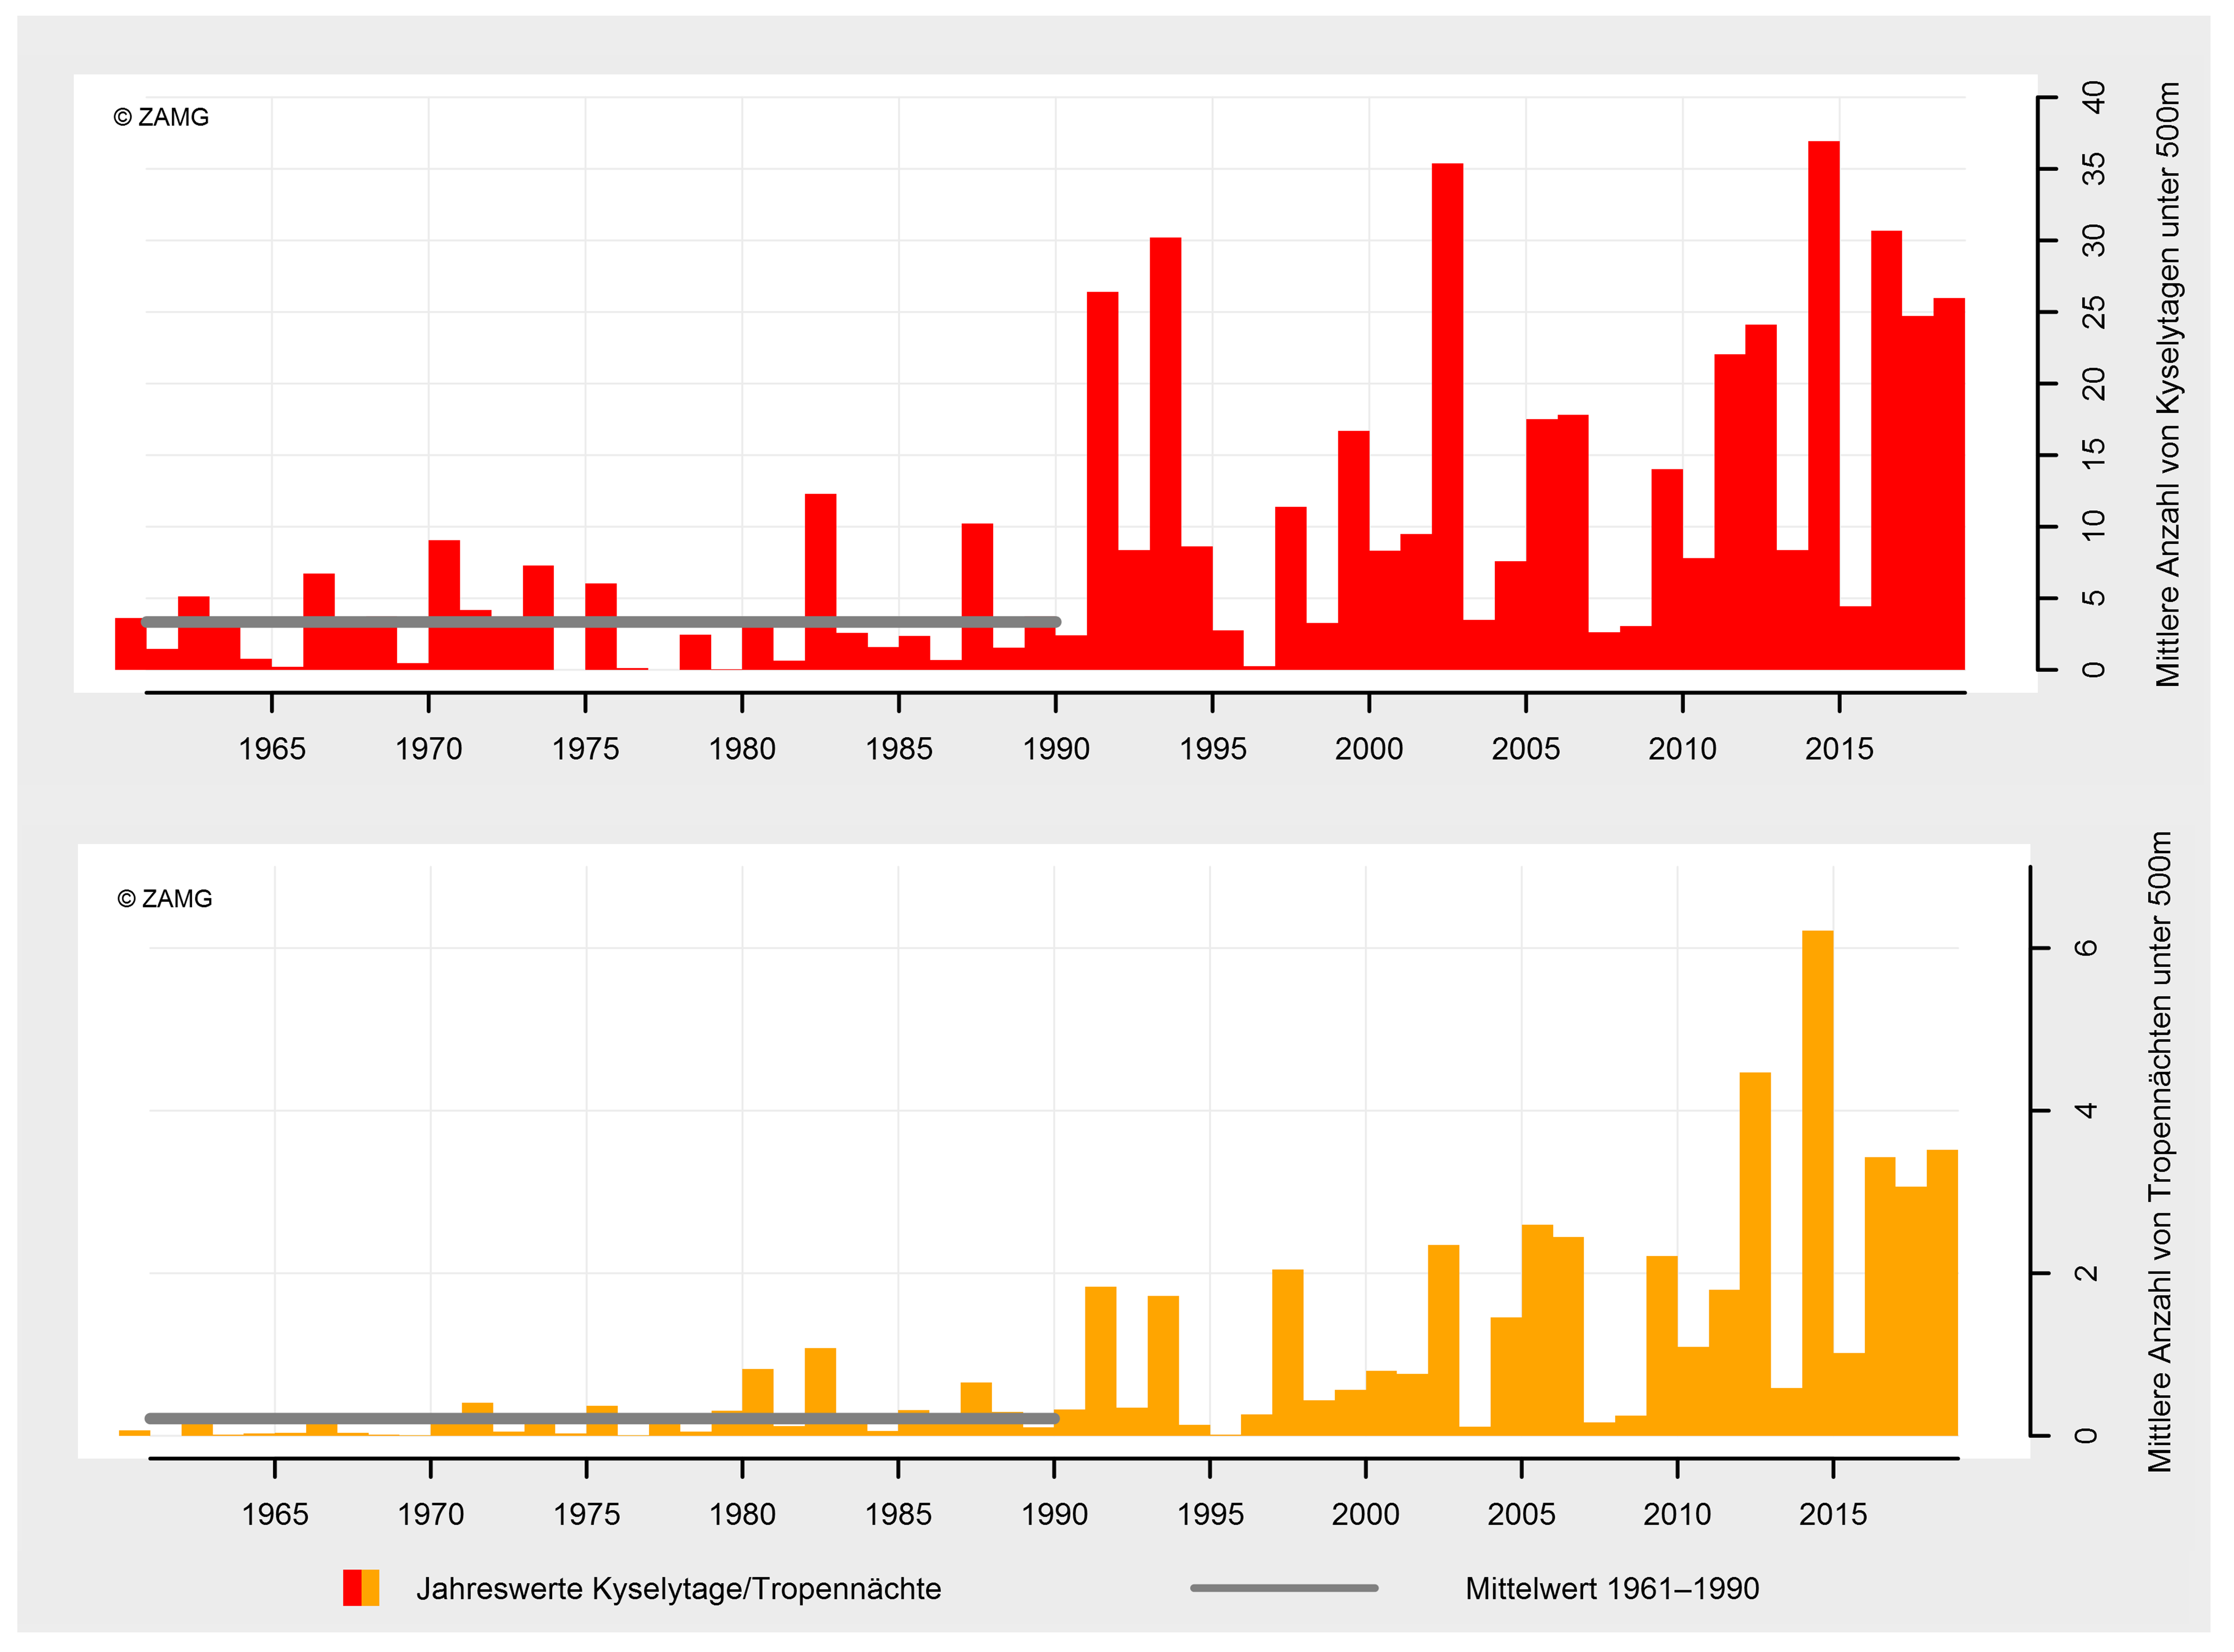Image resolution: width=2234 pixels, height=1652 pixels.
Task: Click the tall red bar near 2003
Action: pyautogui.click(x=1447, y=420)
